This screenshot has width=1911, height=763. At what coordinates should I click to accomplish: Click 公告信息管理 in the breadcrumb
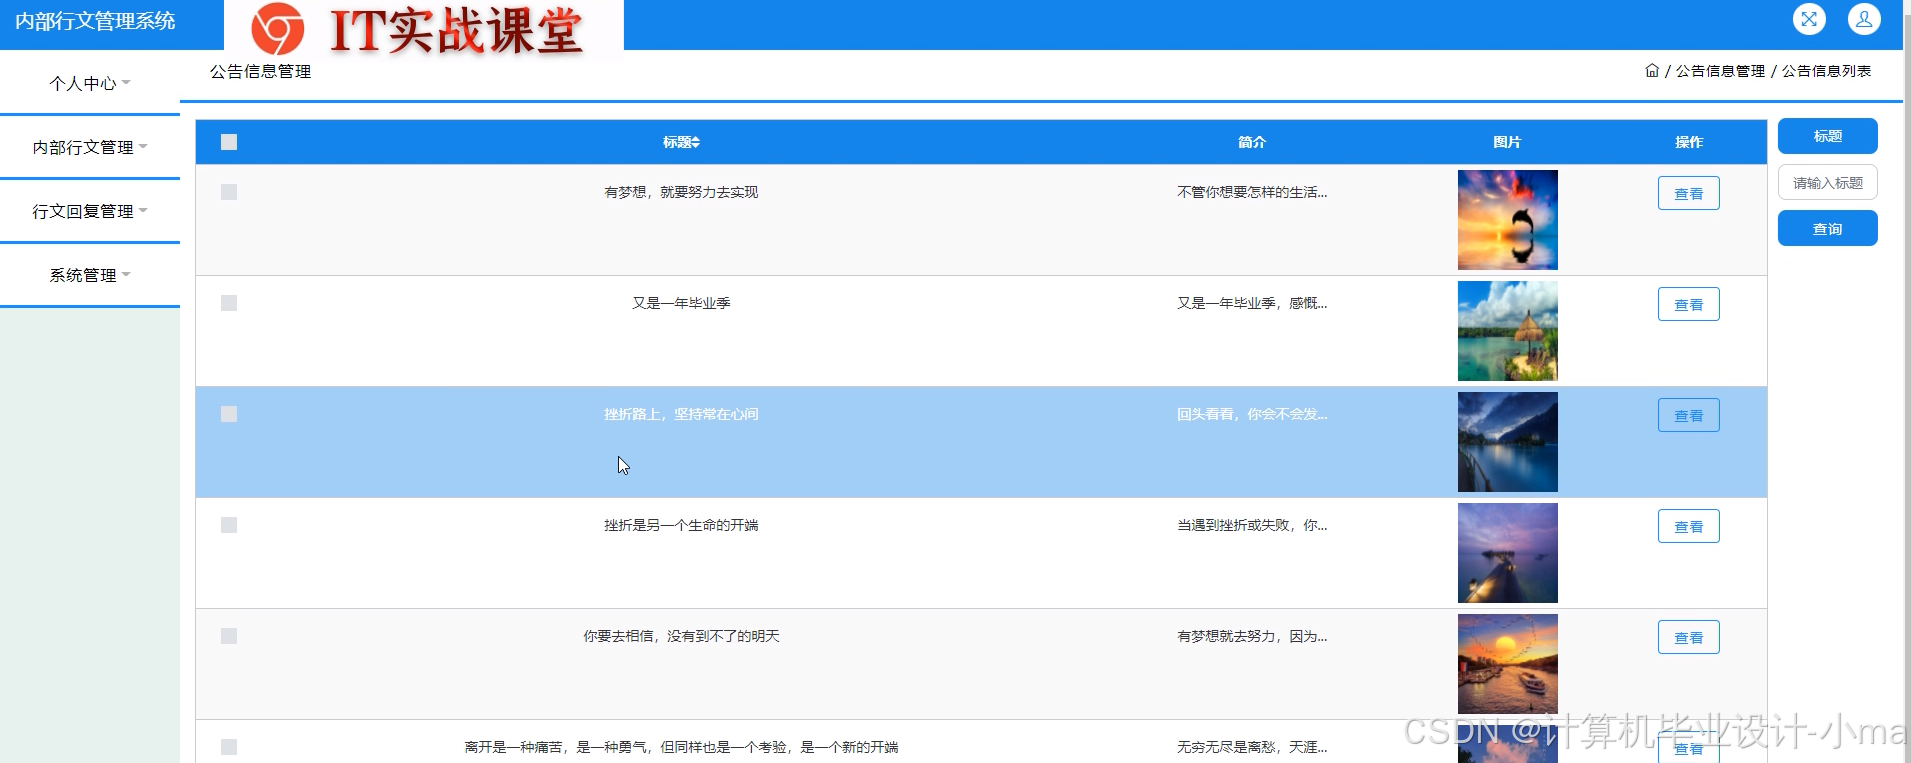tap(1720, 71)
